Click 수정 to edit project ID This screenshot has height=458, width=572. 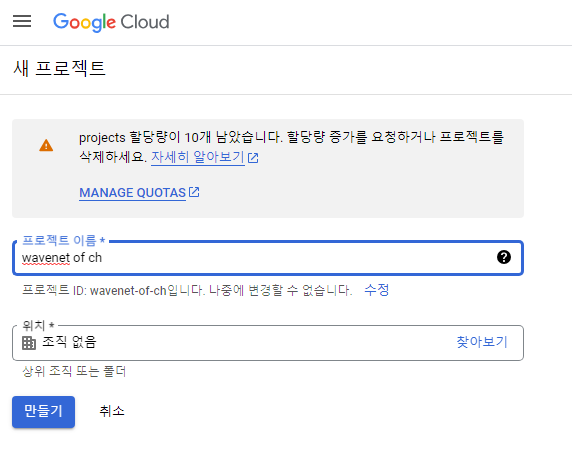point(376,290)
